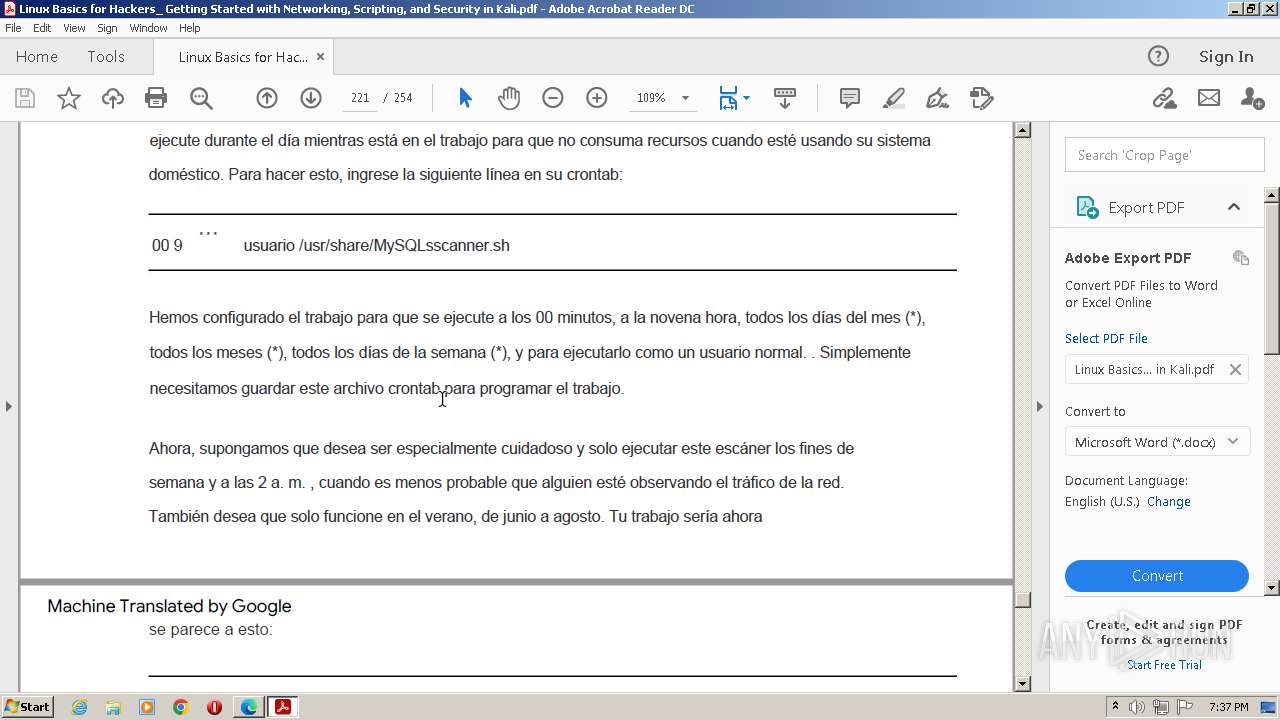Viewport: 1280px width, 720px height.
Task: Share a link to the file
Action: [x=1164, y=98]
